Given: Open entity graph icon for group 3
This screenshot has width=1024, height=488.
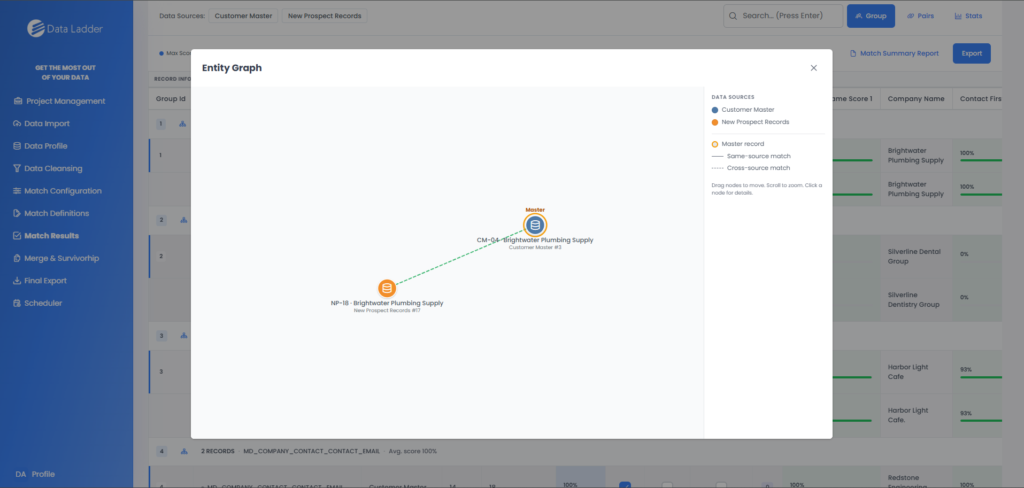Looking at the screenshot, I should (x=184, y=336).
